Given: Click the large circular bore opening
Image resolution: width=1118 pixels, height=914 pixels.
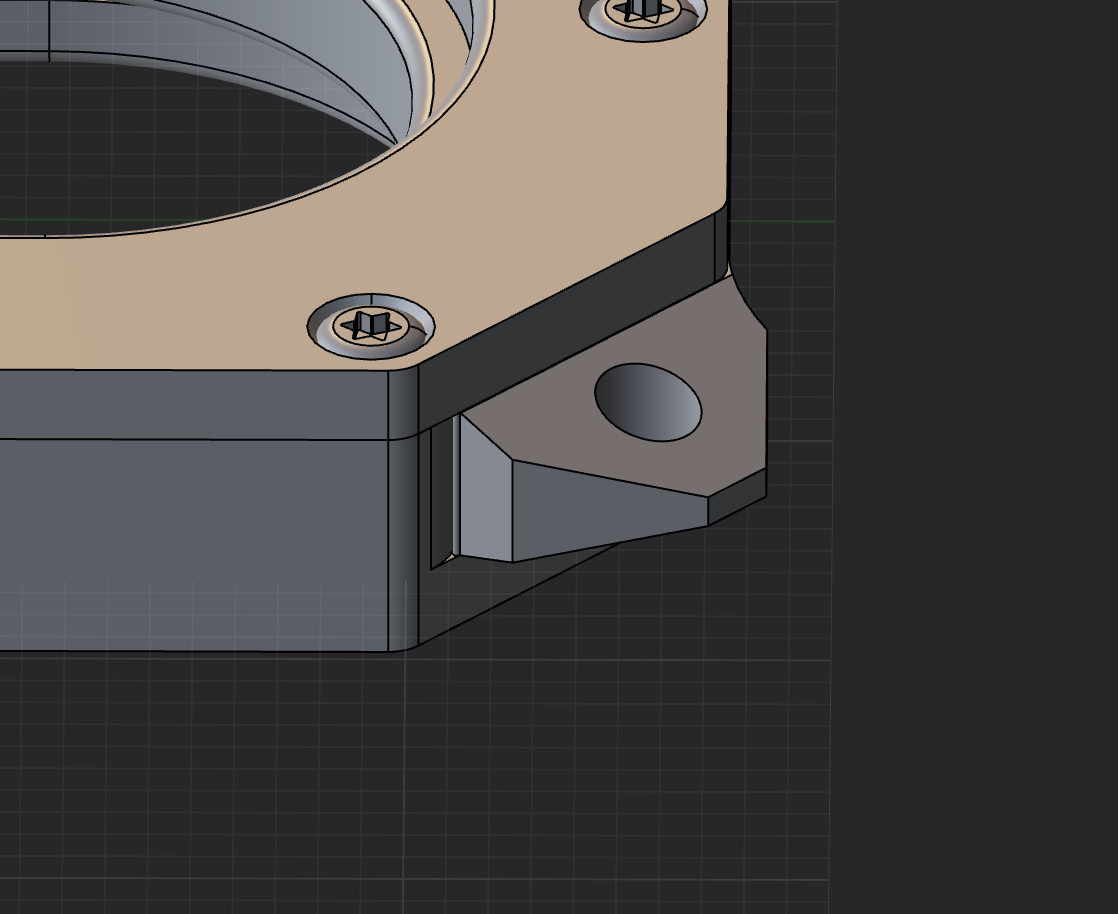Looking at the screenshot, I should [180, 150].
